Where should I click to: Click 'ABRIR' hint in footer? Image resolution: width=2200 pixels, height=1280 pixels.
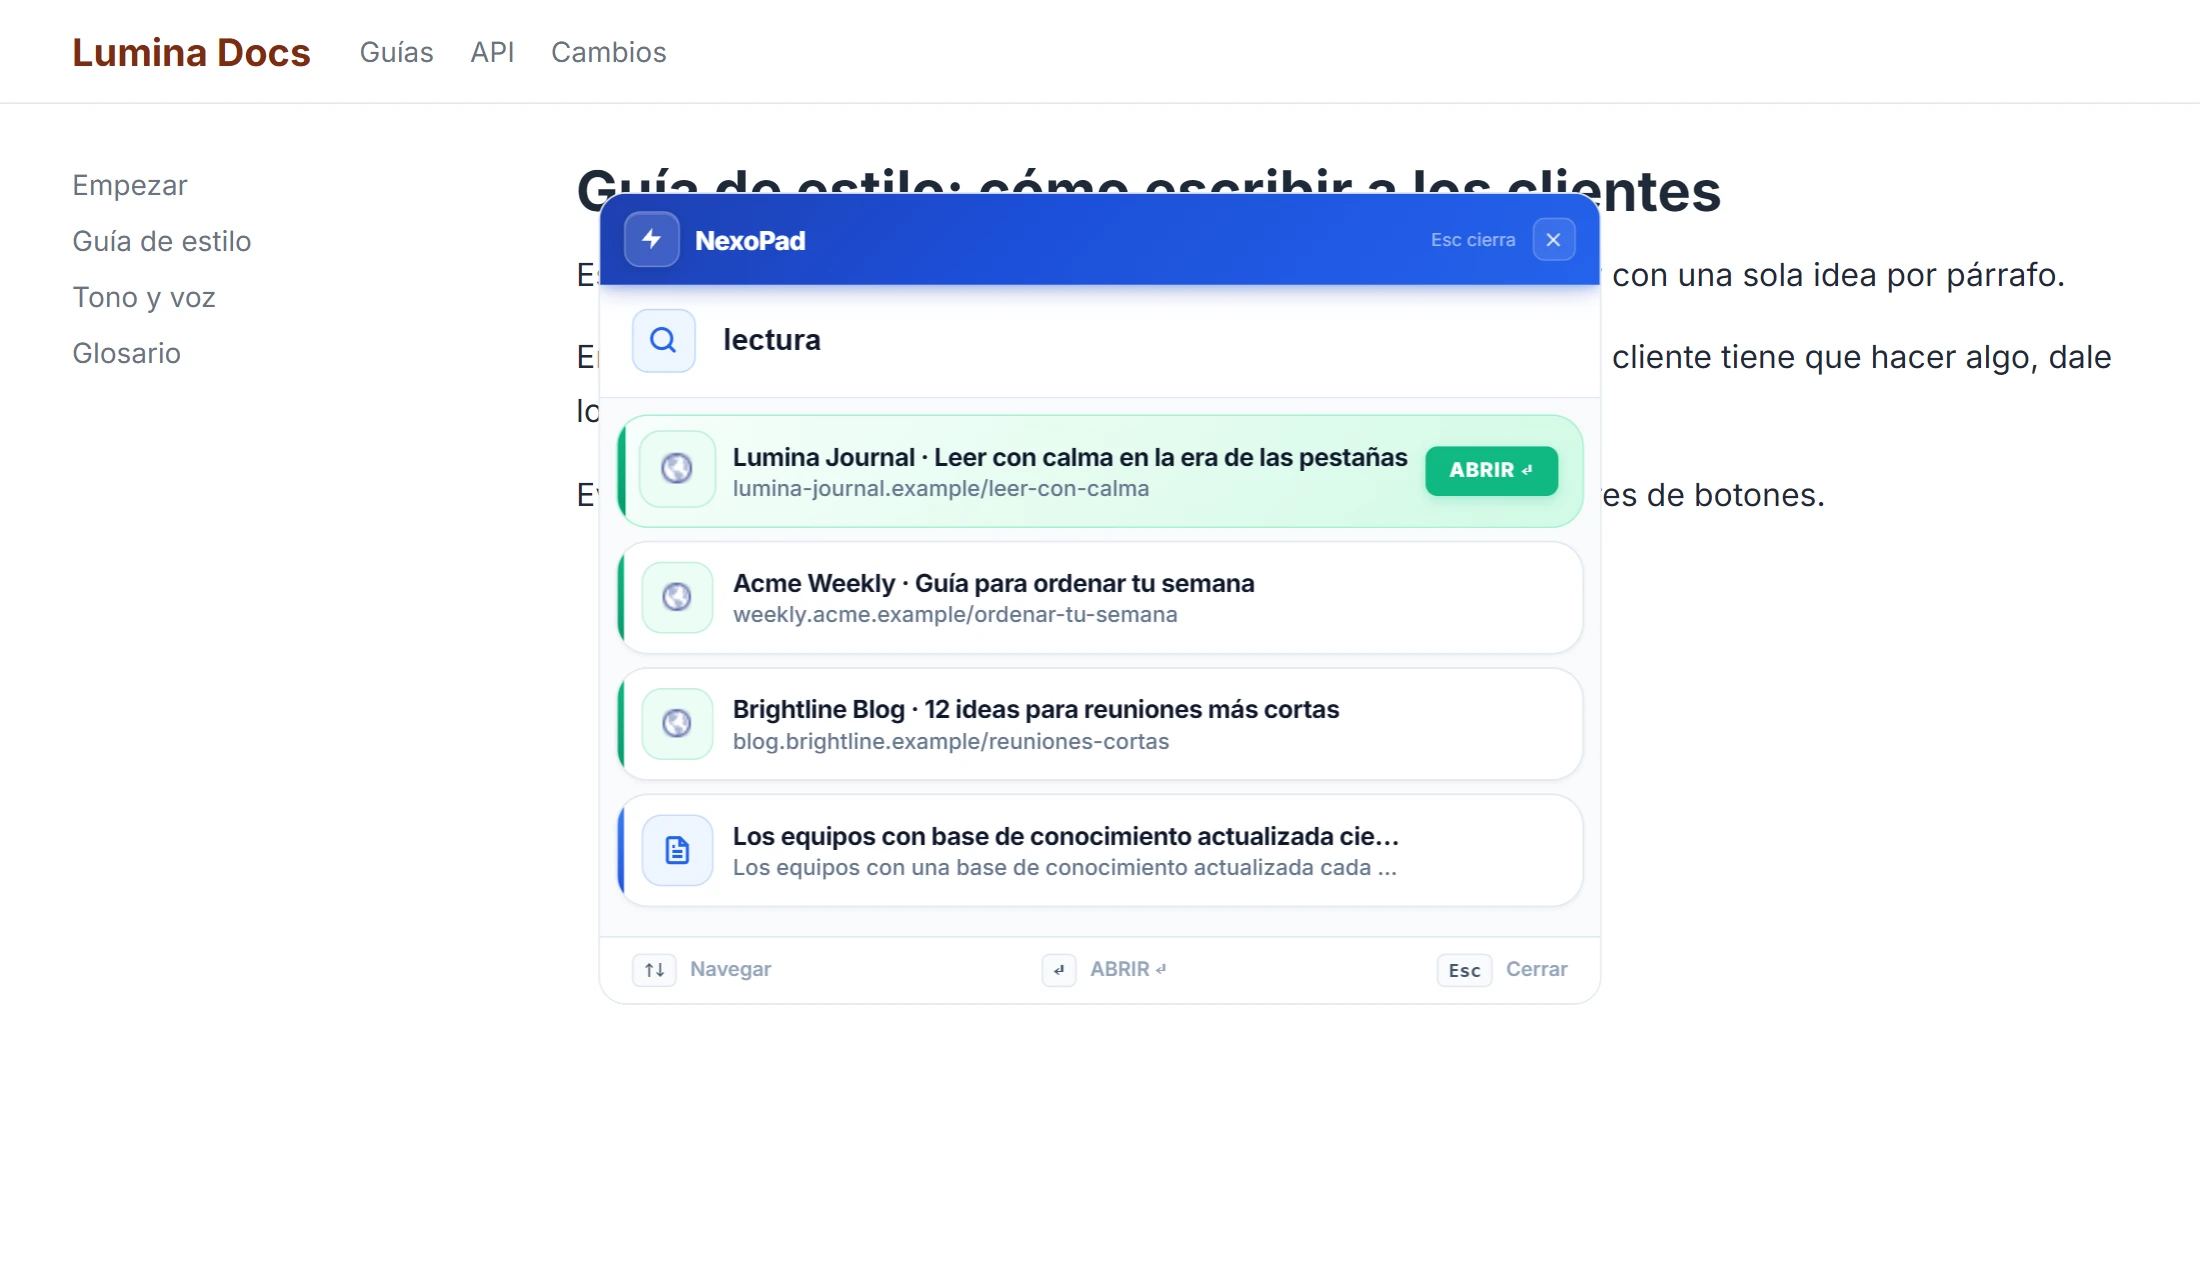pyautogui.click(x=1128, y=969)
